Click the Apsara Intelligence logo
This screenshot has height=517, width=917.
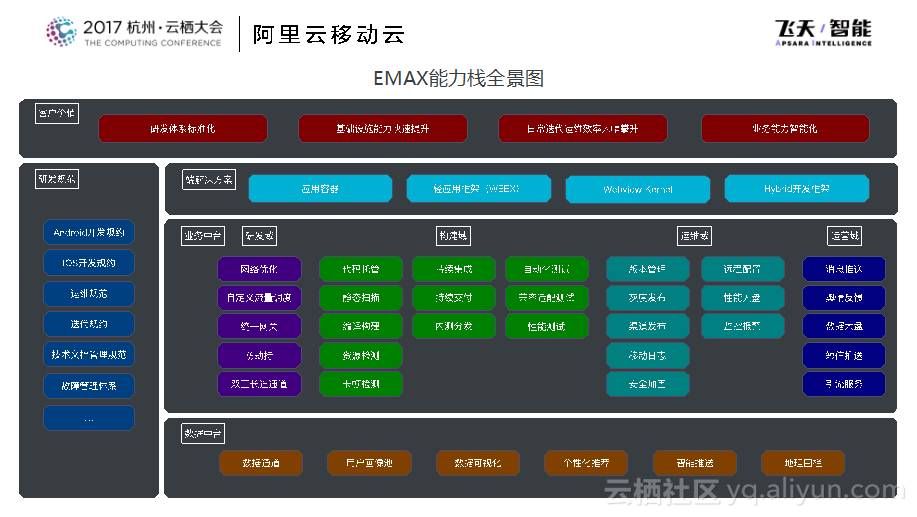(823, 32)
